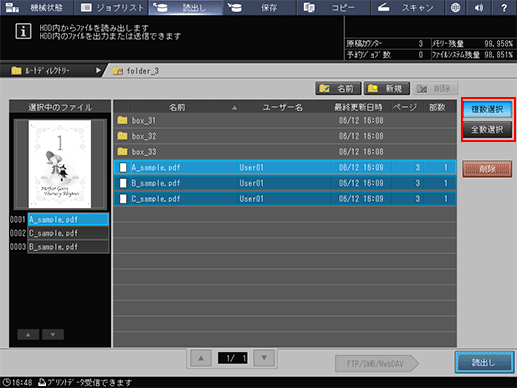Open help with the question mark icon
This screenshot has width=517, height=388.
pyautogui.click(x=504, y=7)
